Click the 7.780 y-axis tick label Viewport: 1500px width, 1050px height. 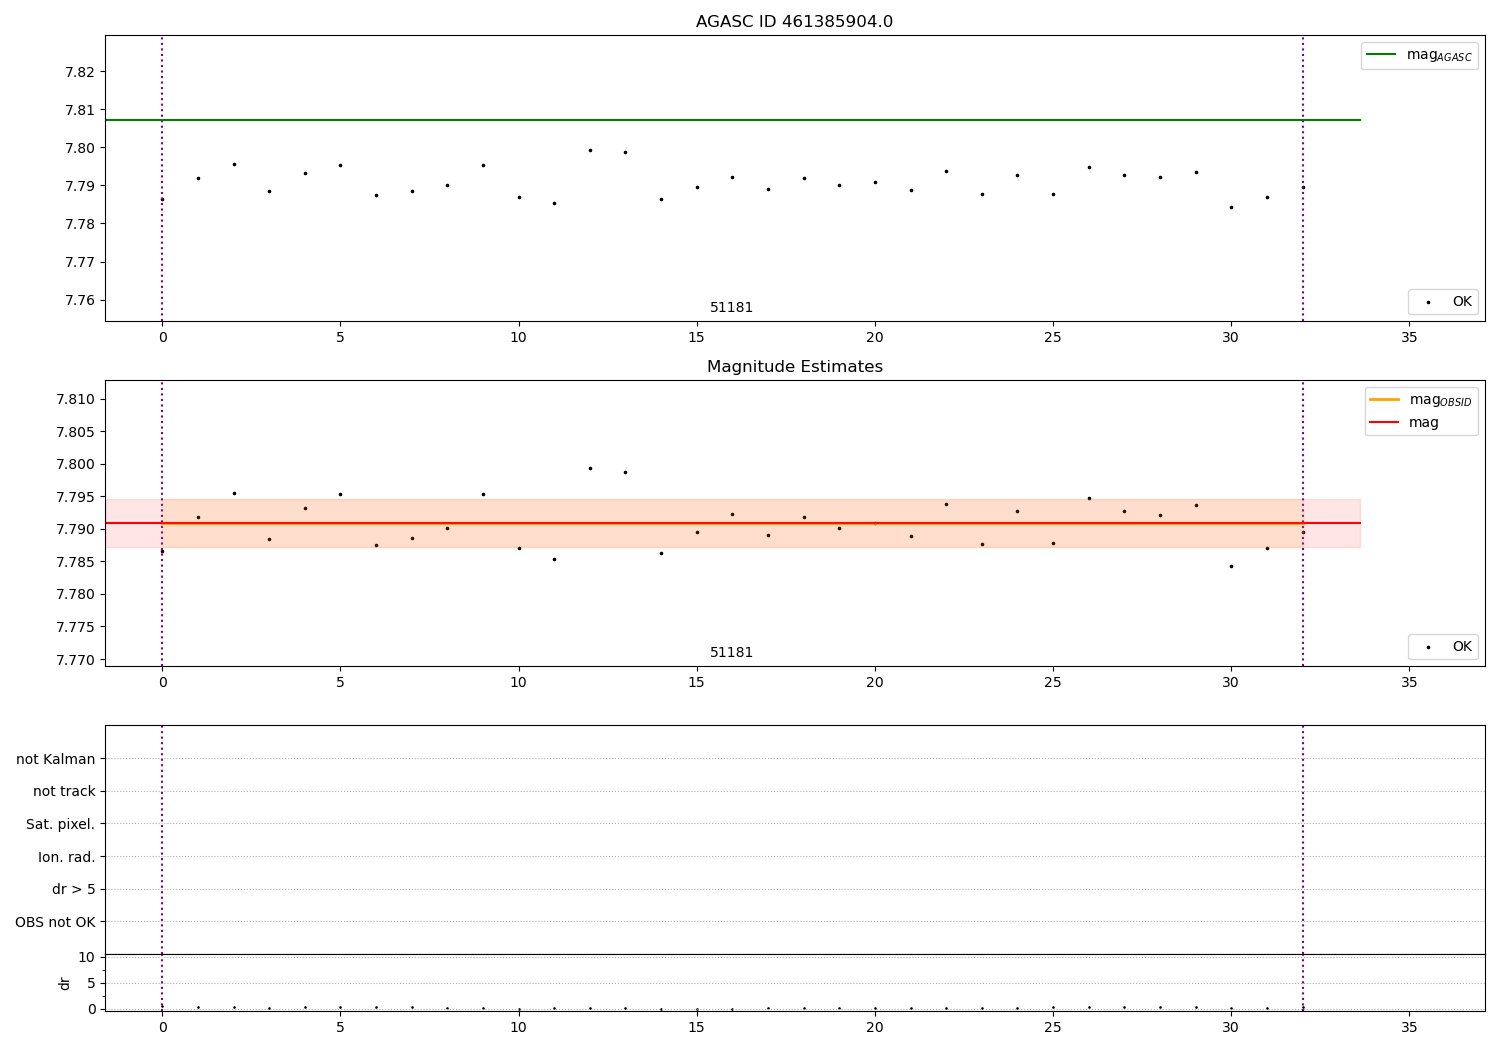[x=76, y=594]
